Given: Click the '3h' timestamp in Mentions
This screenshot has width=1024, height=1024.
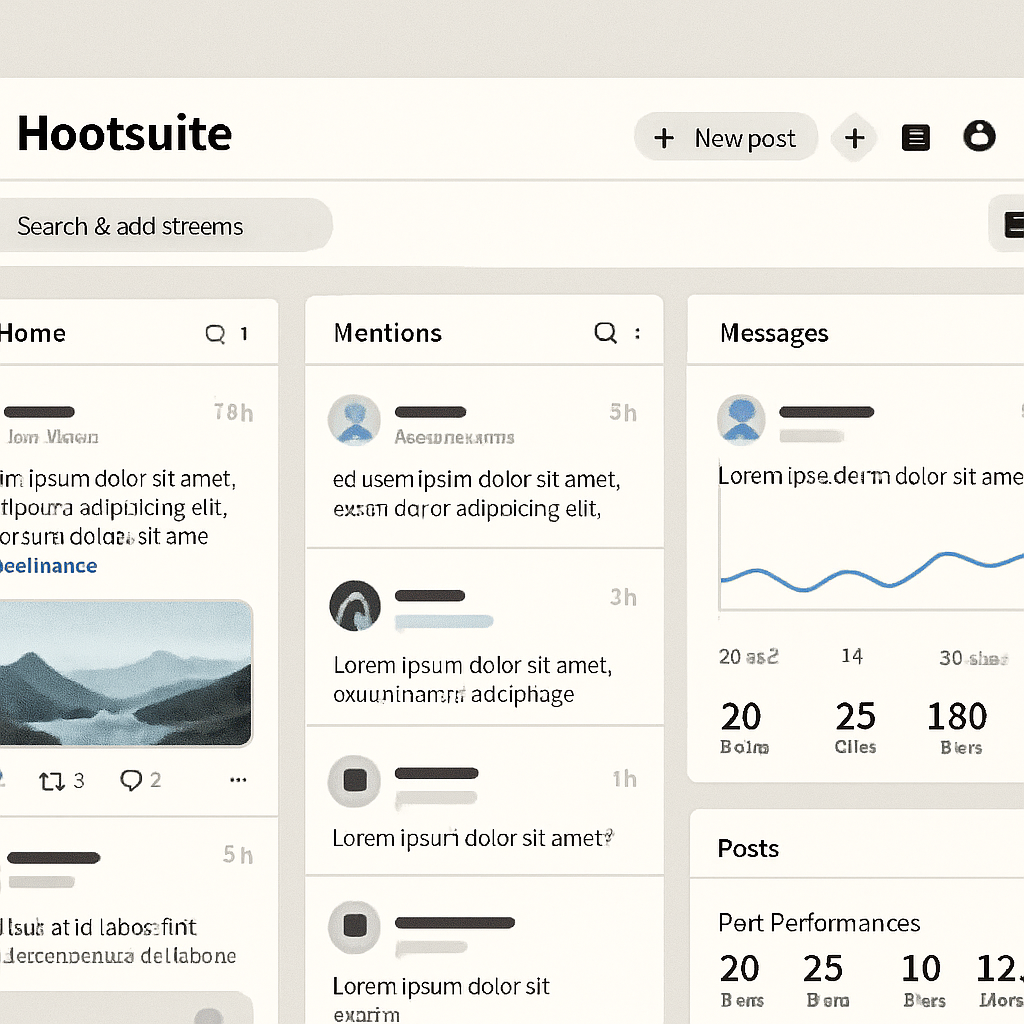Looking at the screenshot, I should click(x=623, y=597).
